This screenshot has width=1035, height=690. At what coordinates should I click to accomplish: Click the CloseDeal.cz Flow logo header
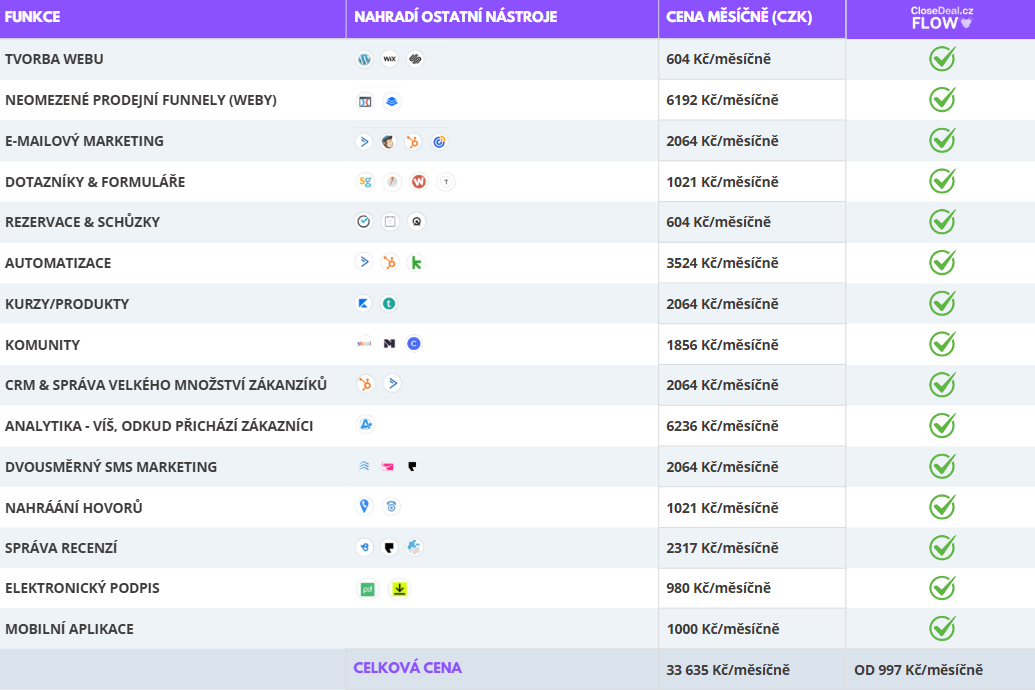coord(941,17)
